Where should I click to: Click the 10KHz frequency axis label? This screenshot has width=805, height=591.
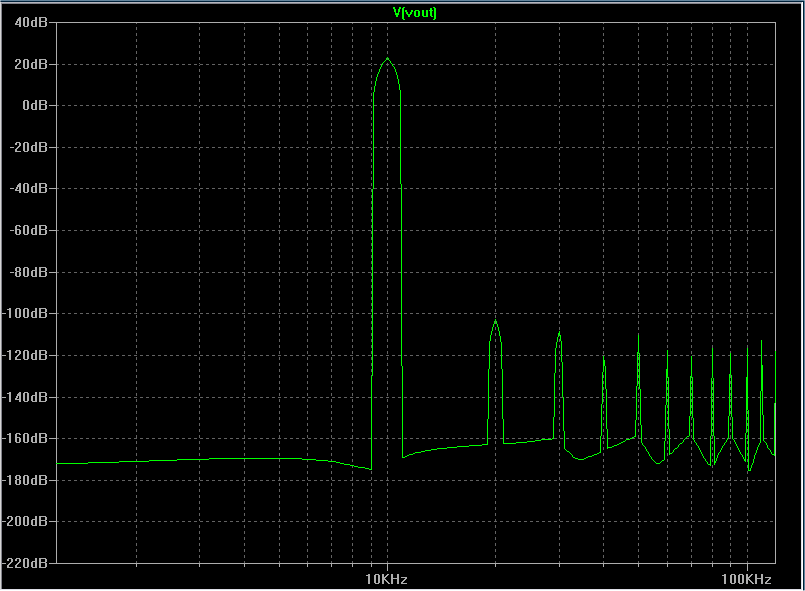click(x=387, y=579)
